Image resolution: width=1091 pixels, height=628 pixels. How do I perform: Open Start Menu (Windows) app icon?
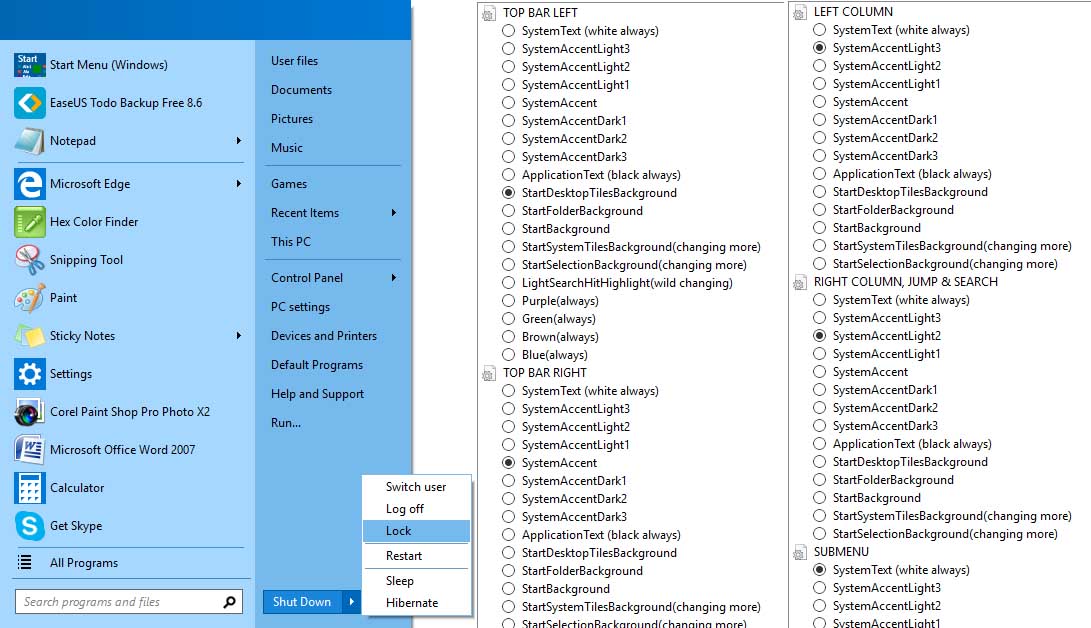point(30,65)
